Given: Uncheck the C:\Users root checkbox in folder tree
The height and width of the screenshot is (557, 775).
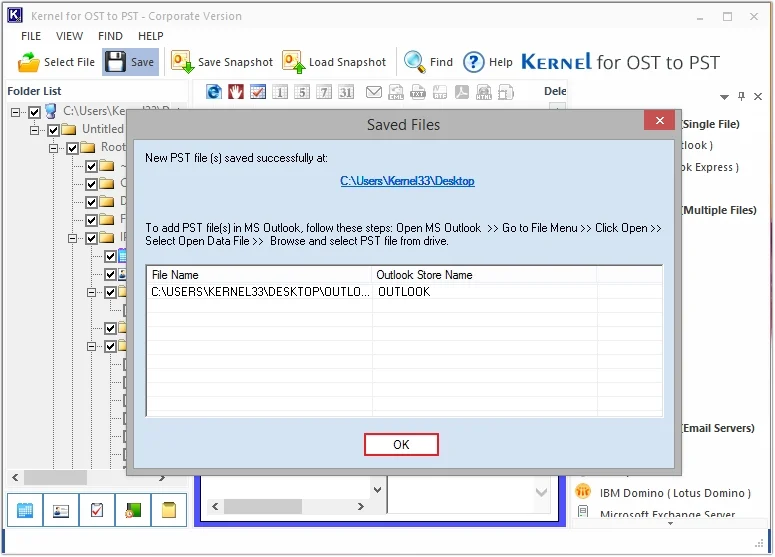Looking at the screenshot, I should tap(35, 112).
